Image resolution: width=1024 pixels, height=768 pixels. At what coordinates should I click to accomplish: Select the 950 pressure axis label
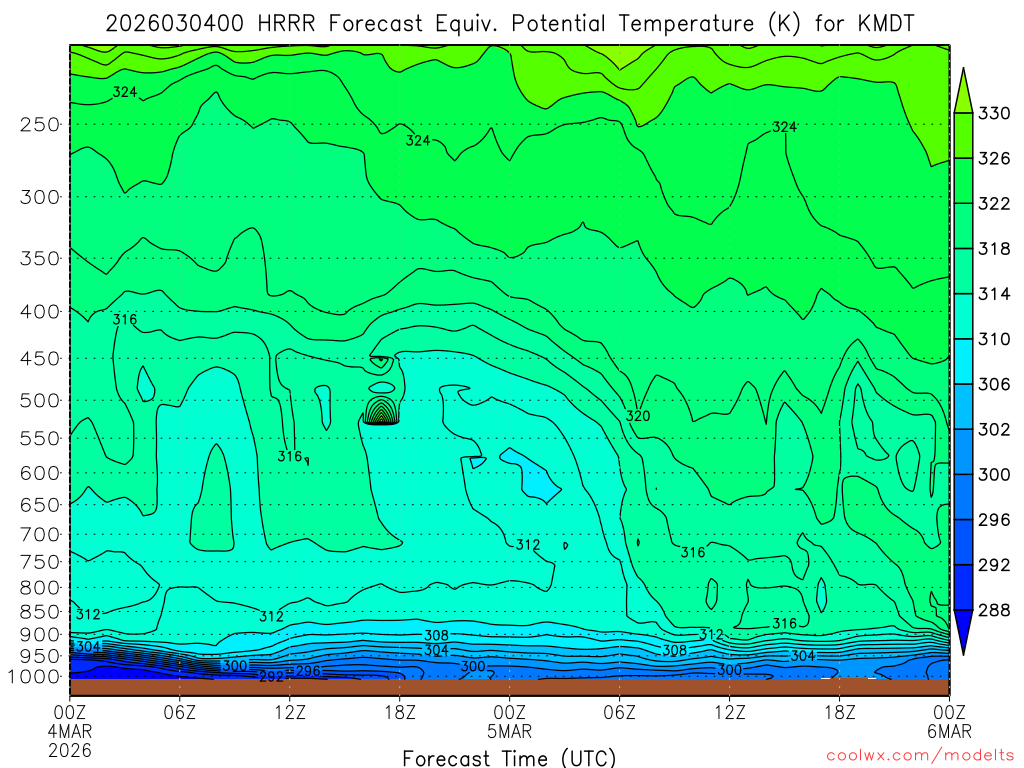pyautogui.click(x=40, y=656)
